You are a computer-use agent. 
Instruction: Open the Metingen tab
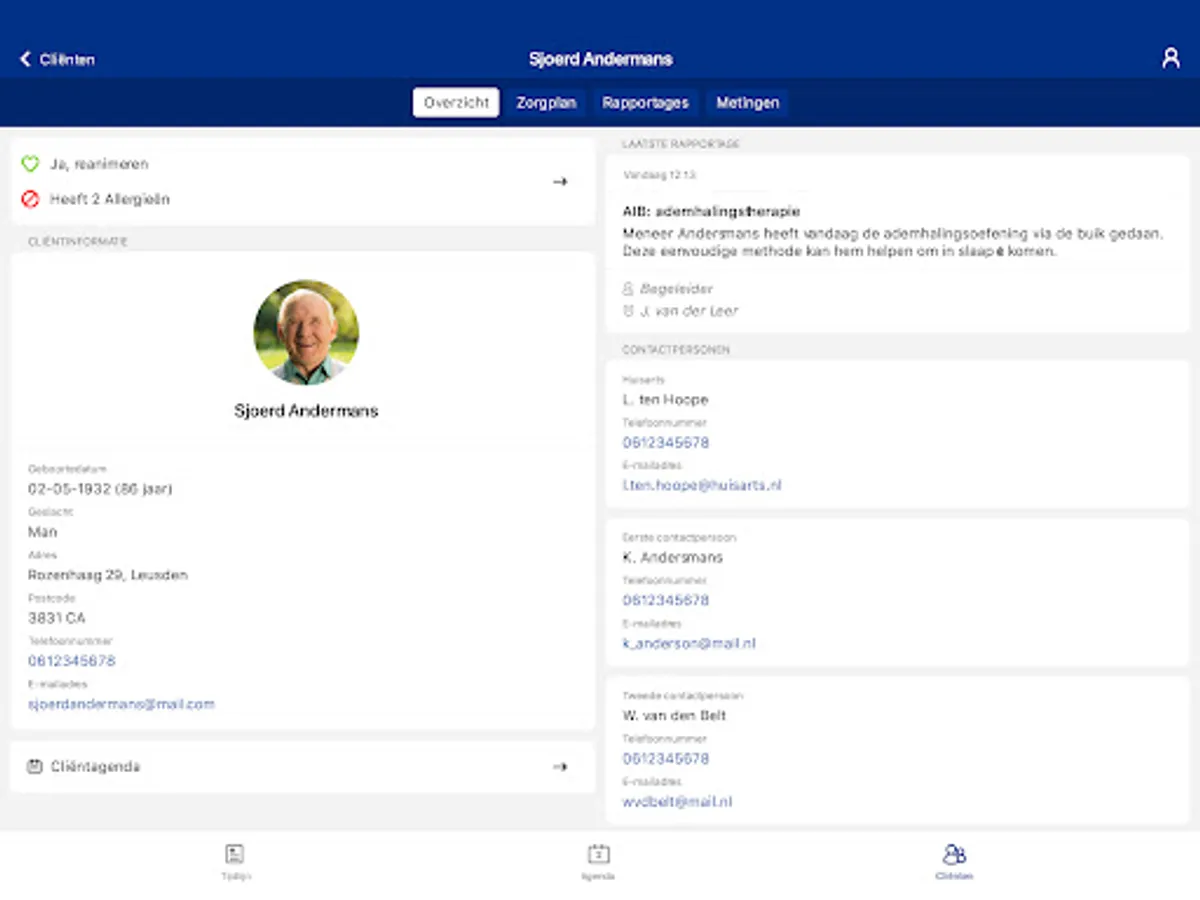(x=747, y=103)
